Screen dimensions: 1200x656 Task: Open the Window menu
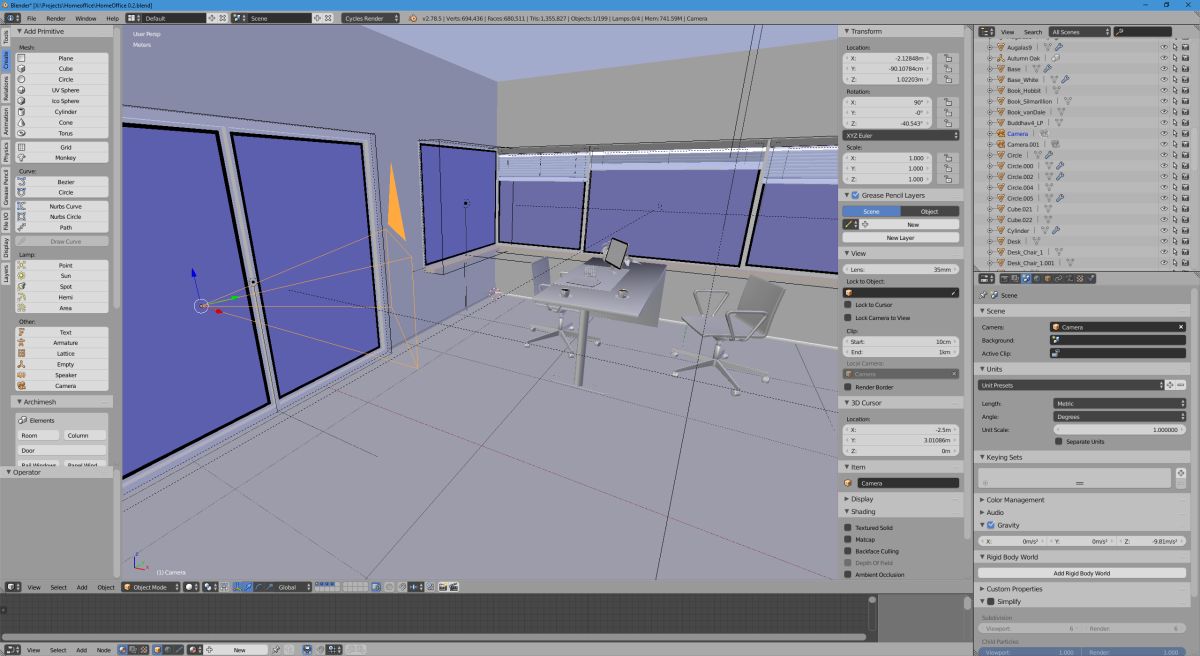coord(86,18)
